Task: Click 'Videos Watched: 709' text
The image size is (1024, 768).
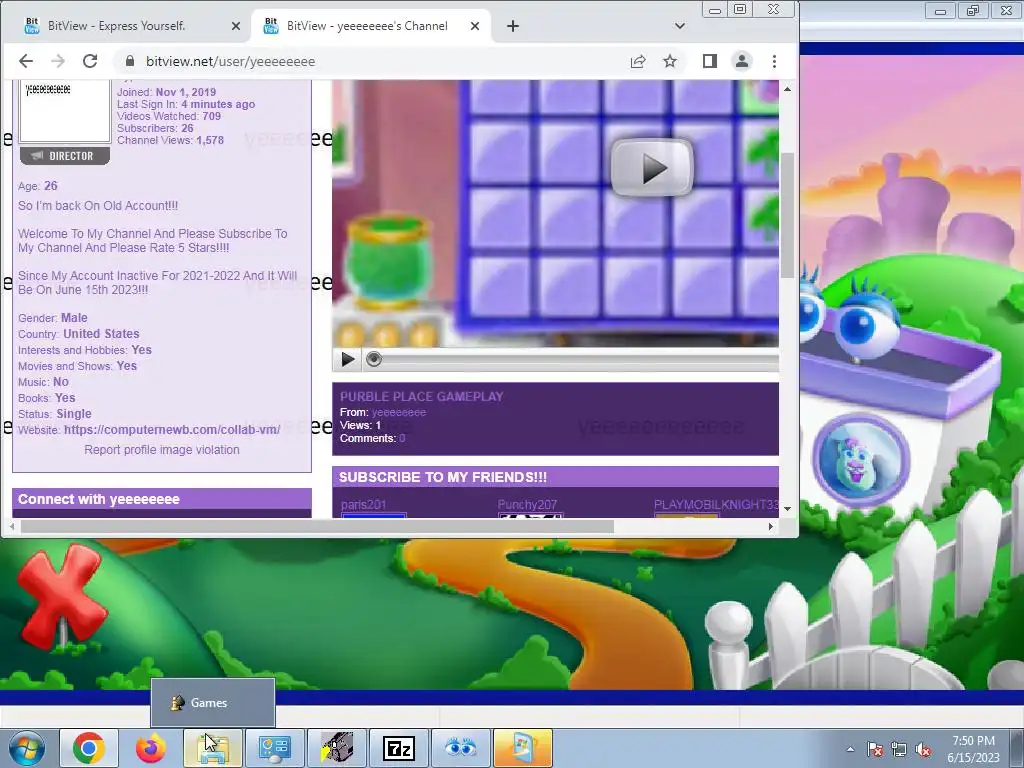Action: [x=169, y=116]
